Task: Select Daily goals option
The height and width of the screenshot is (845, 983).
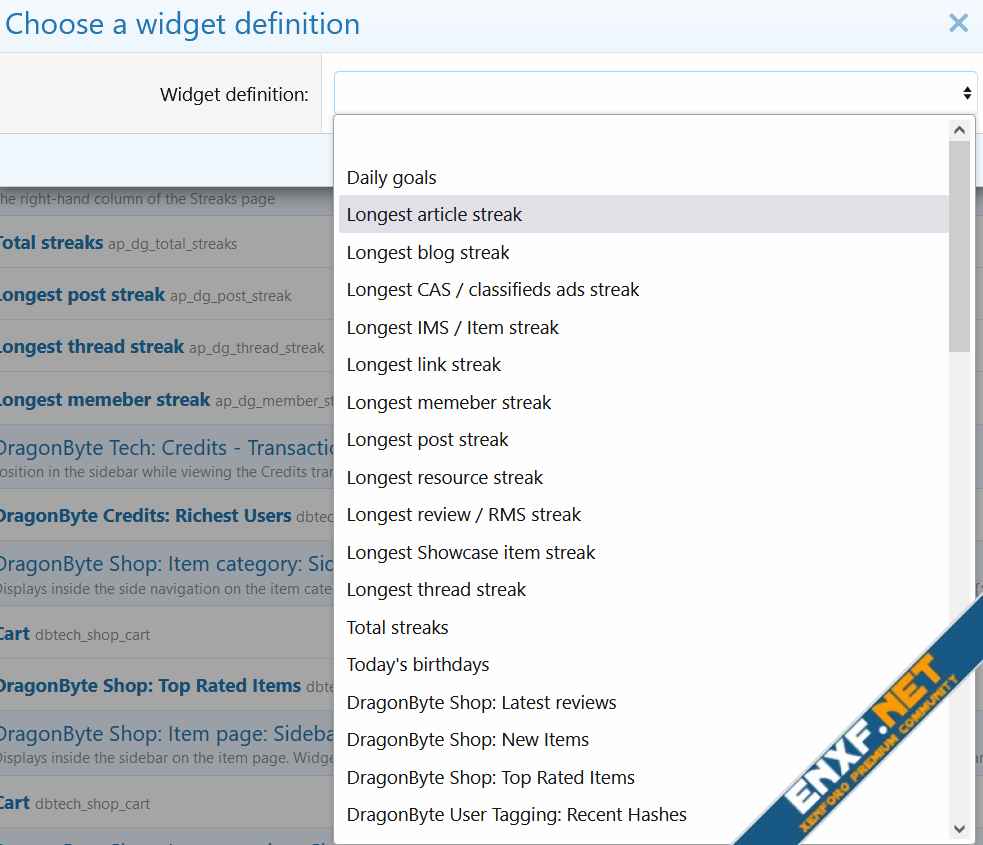Action: [392, 178]
